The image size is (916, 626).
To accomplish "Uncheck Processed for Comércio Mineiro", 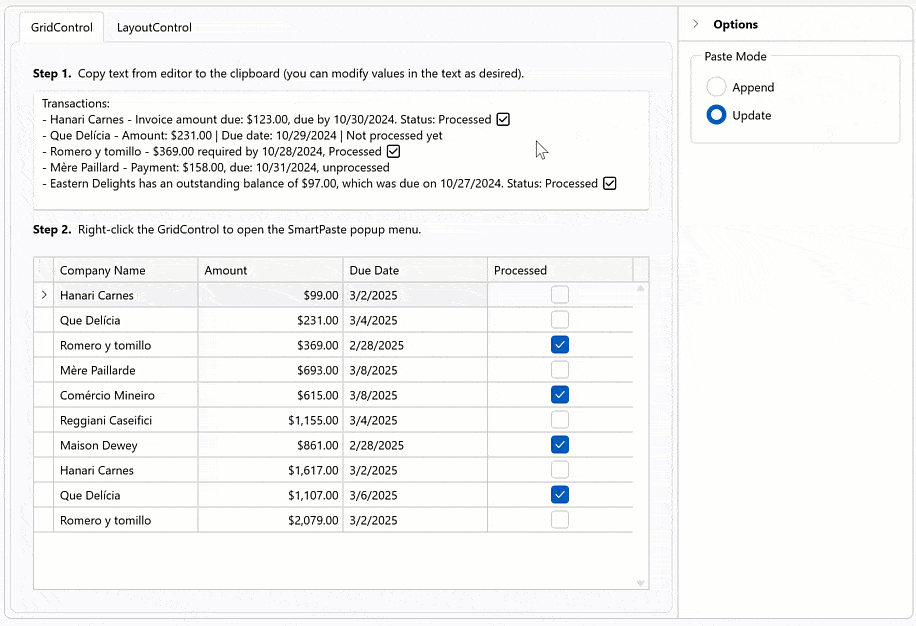I will pos(559,395).
